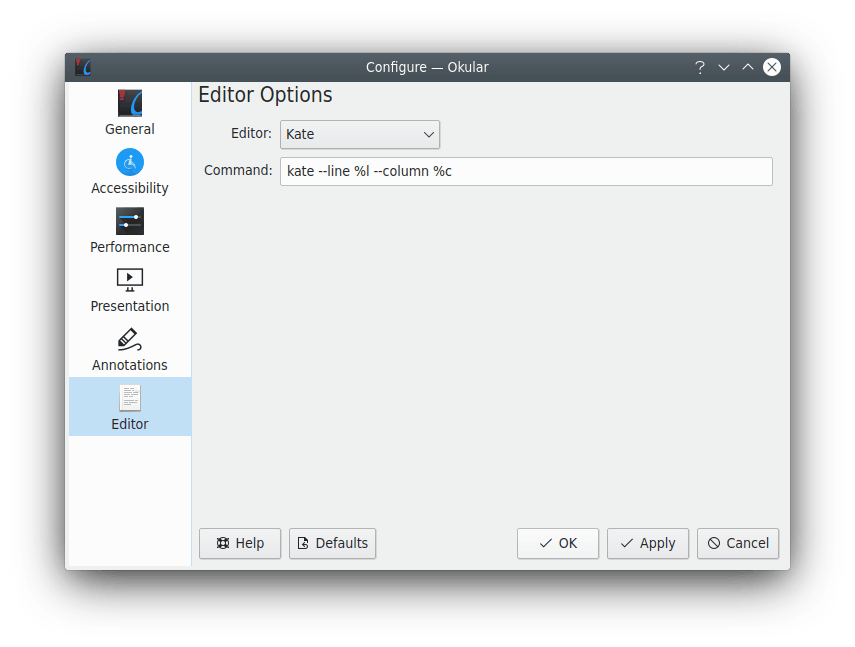Select the Accessibility wheelchair icon
Viewport: 855px width, 647px height.
130,162
